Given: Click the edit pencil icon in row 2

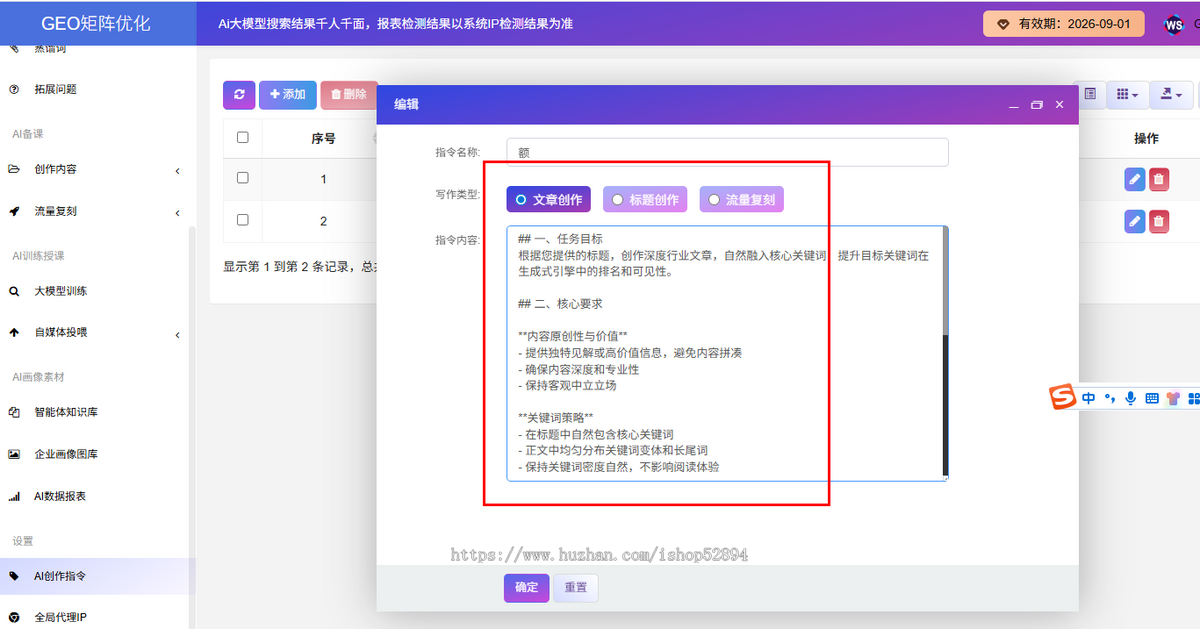Looking at the screenshot, I should click(x=1134, y=221).
